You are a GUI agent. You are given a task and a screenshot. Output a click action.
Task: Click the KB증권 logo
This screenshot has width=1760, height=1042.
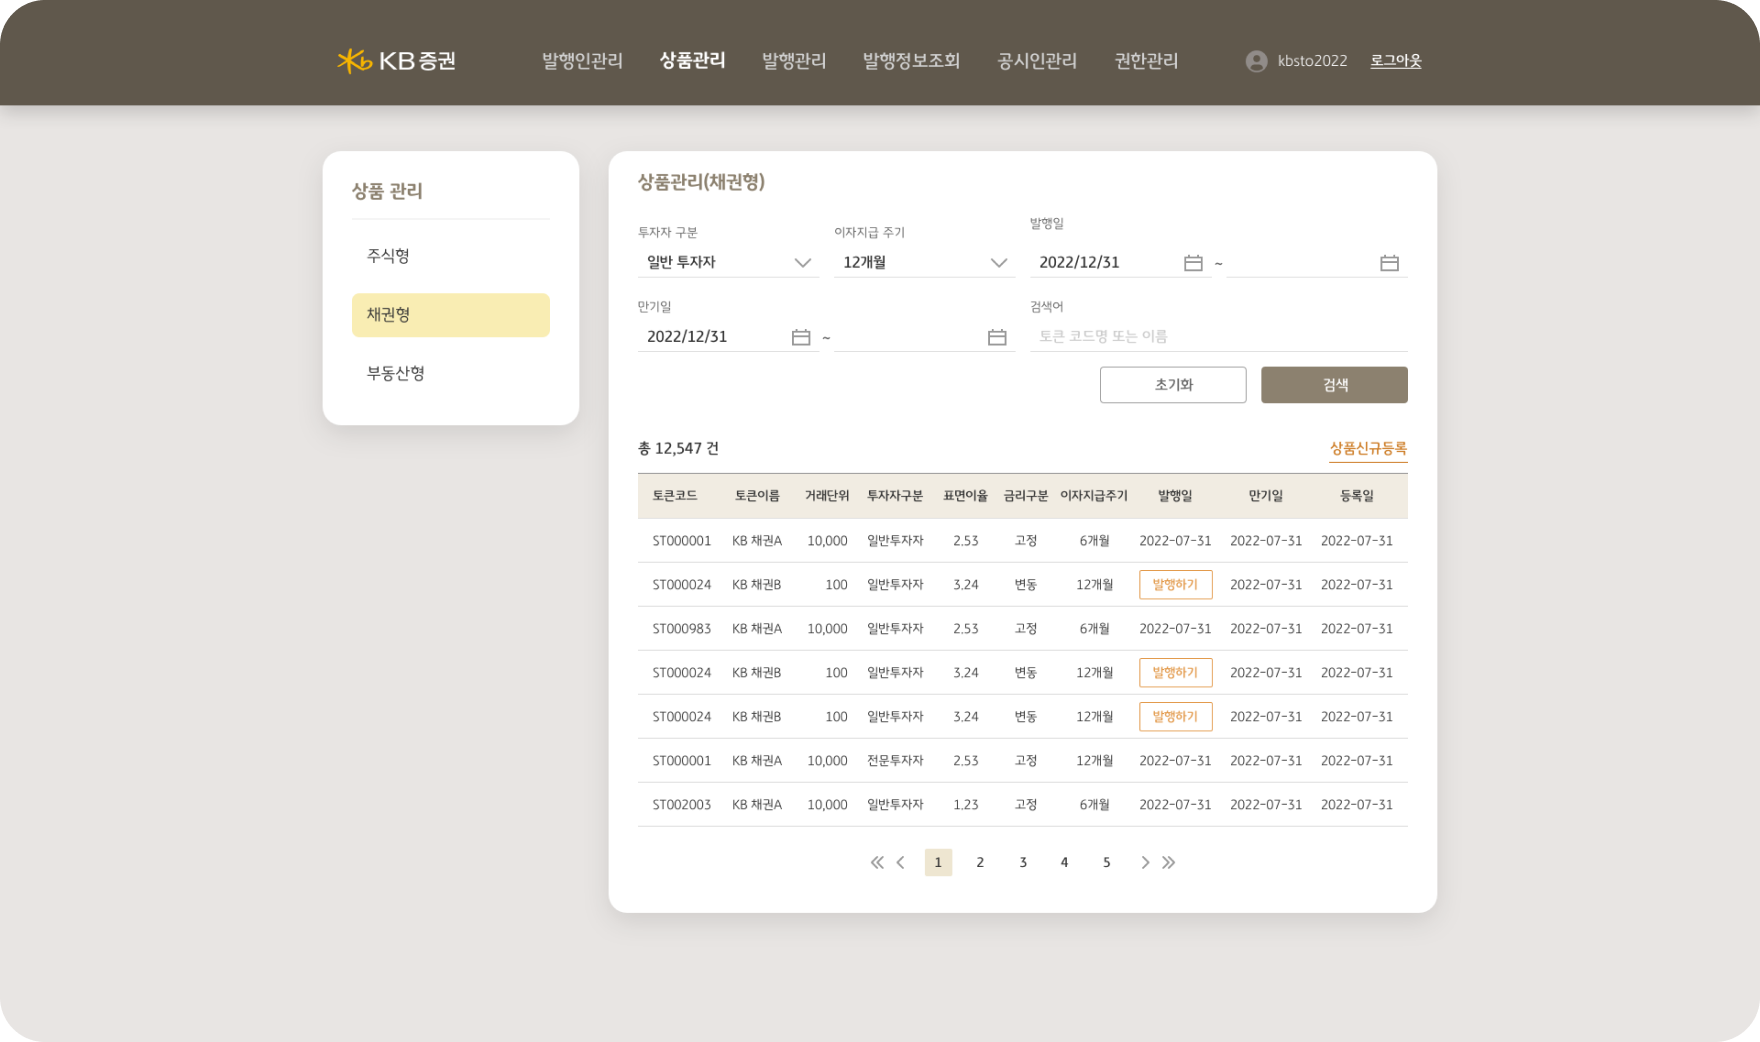[396, 61]
